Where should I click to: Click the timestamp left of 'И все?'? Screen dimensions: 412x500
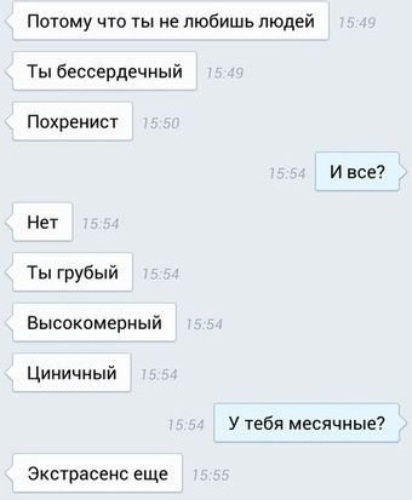click(287, 174)
